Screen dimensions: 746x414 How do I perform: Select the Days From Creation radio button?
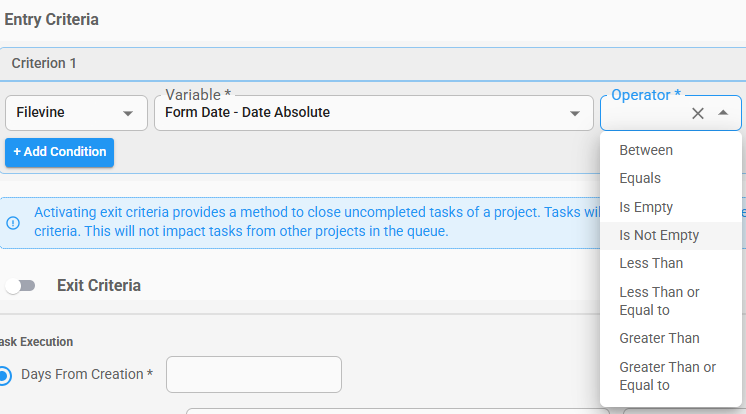(4, 375)
